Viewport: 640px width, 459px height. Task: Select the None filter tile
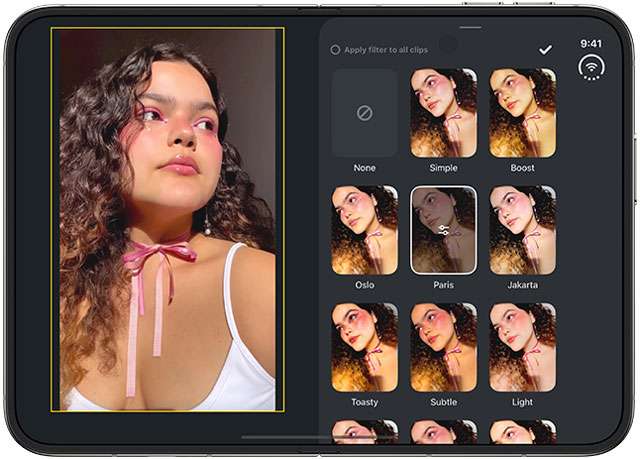[x=364, y=113]
